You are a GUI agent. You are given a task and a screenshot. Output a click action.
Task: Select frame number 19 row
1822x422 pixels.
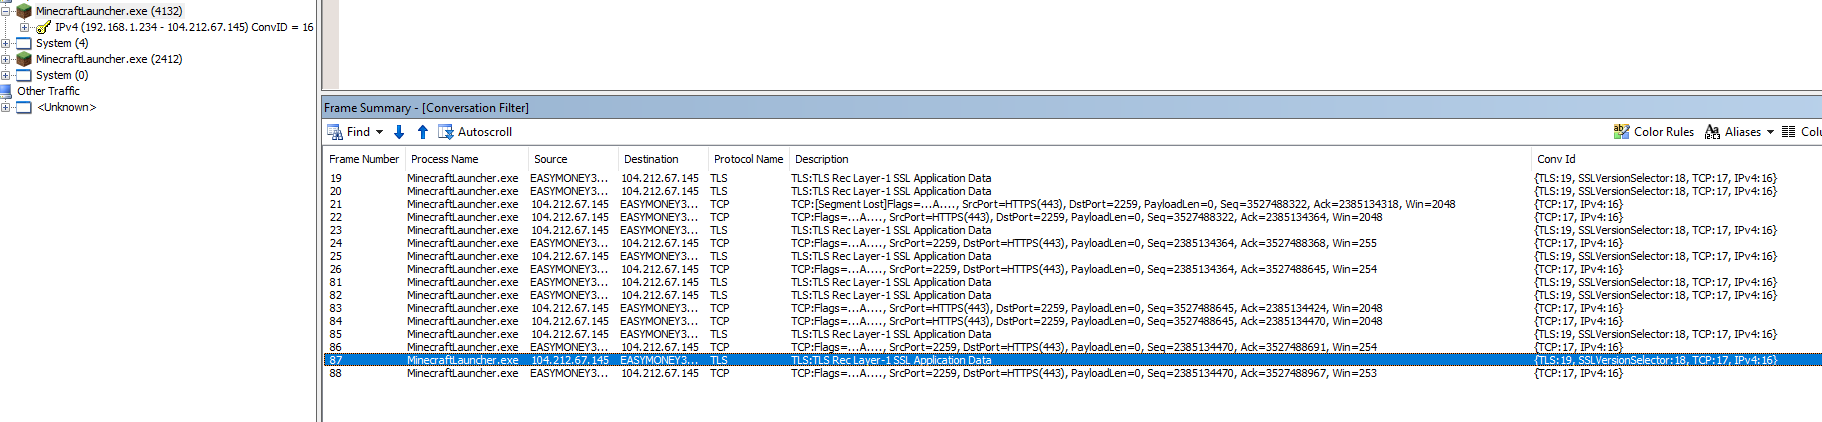1072,178
